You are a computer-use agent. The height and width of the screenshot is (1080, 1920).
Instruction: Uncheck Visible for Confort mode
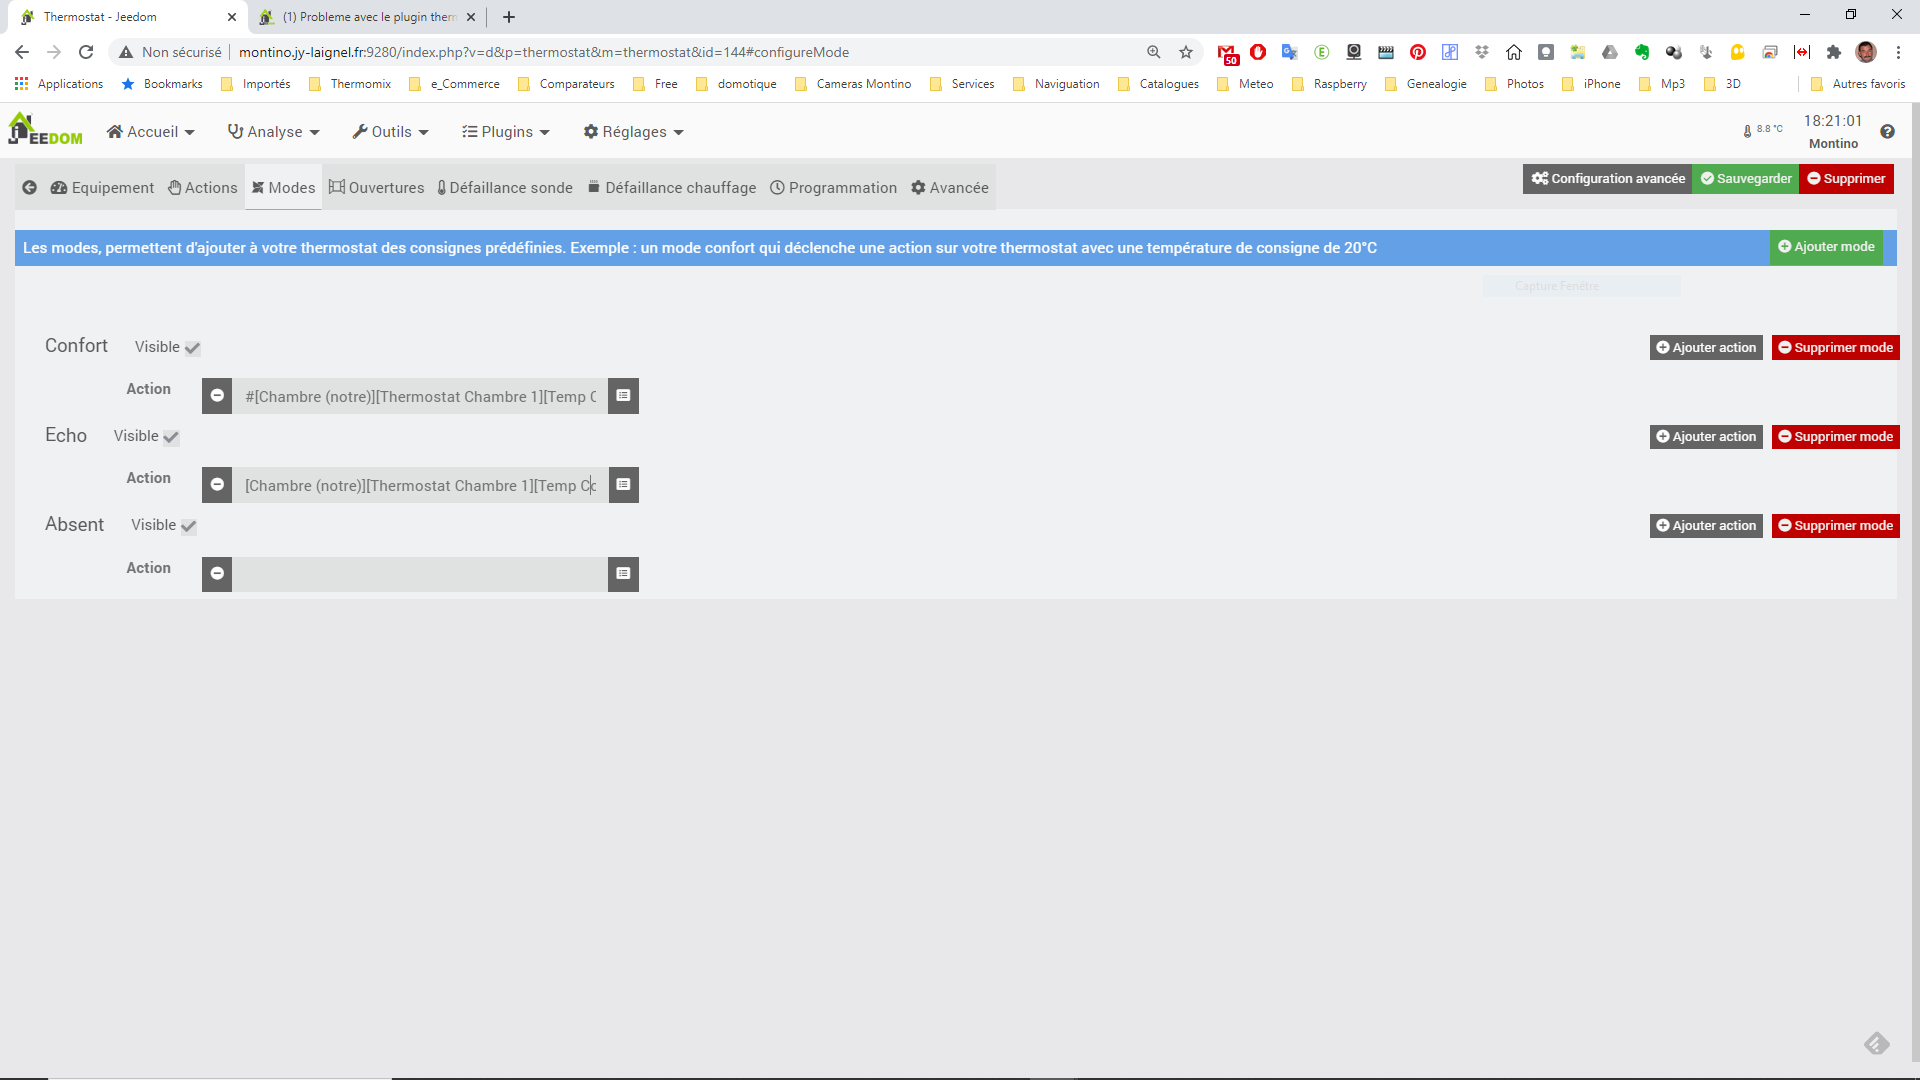coord(193,348)
